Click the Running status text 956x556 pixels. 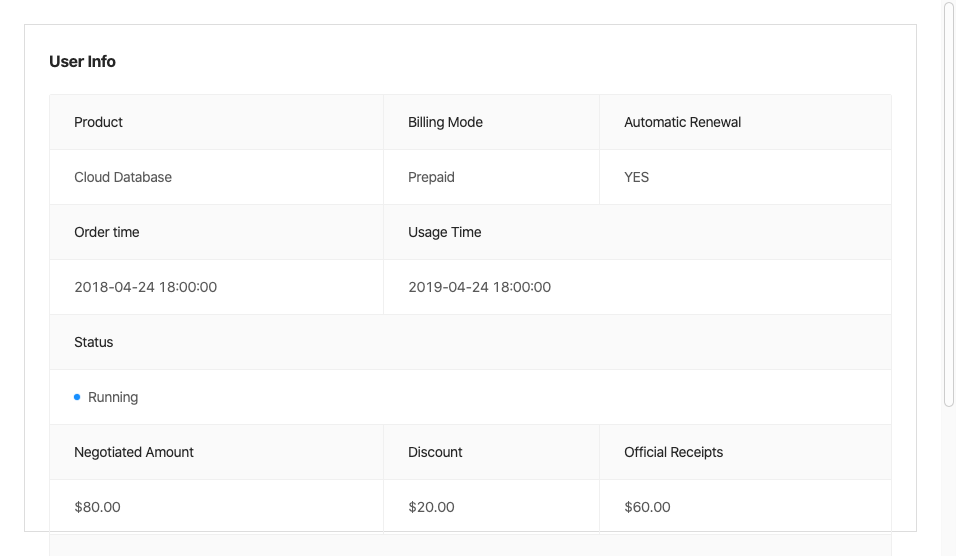point(113,397)
